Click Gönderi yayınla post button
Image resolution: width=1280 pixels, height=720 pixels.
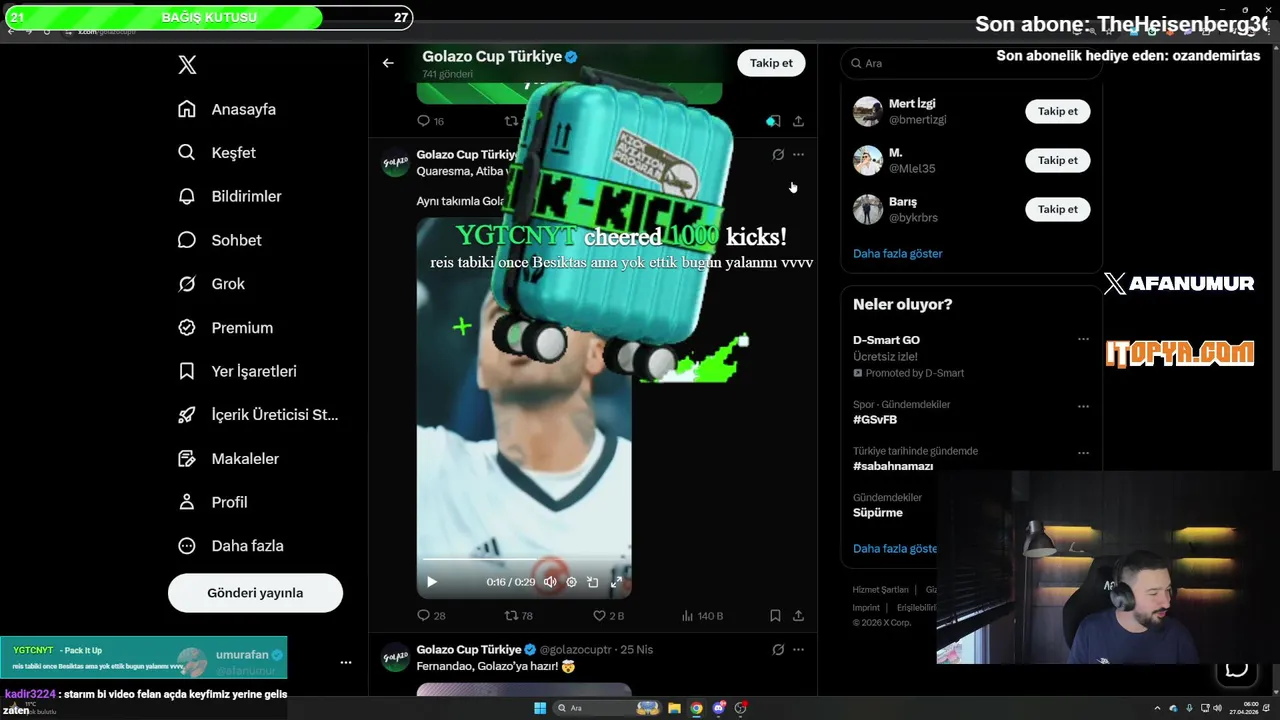click(255, 593)
